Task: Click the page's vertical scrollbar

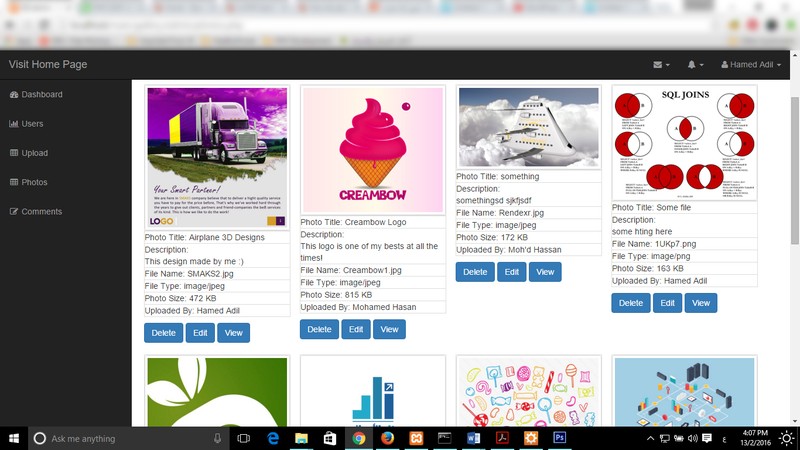Action: click(794, 200)
